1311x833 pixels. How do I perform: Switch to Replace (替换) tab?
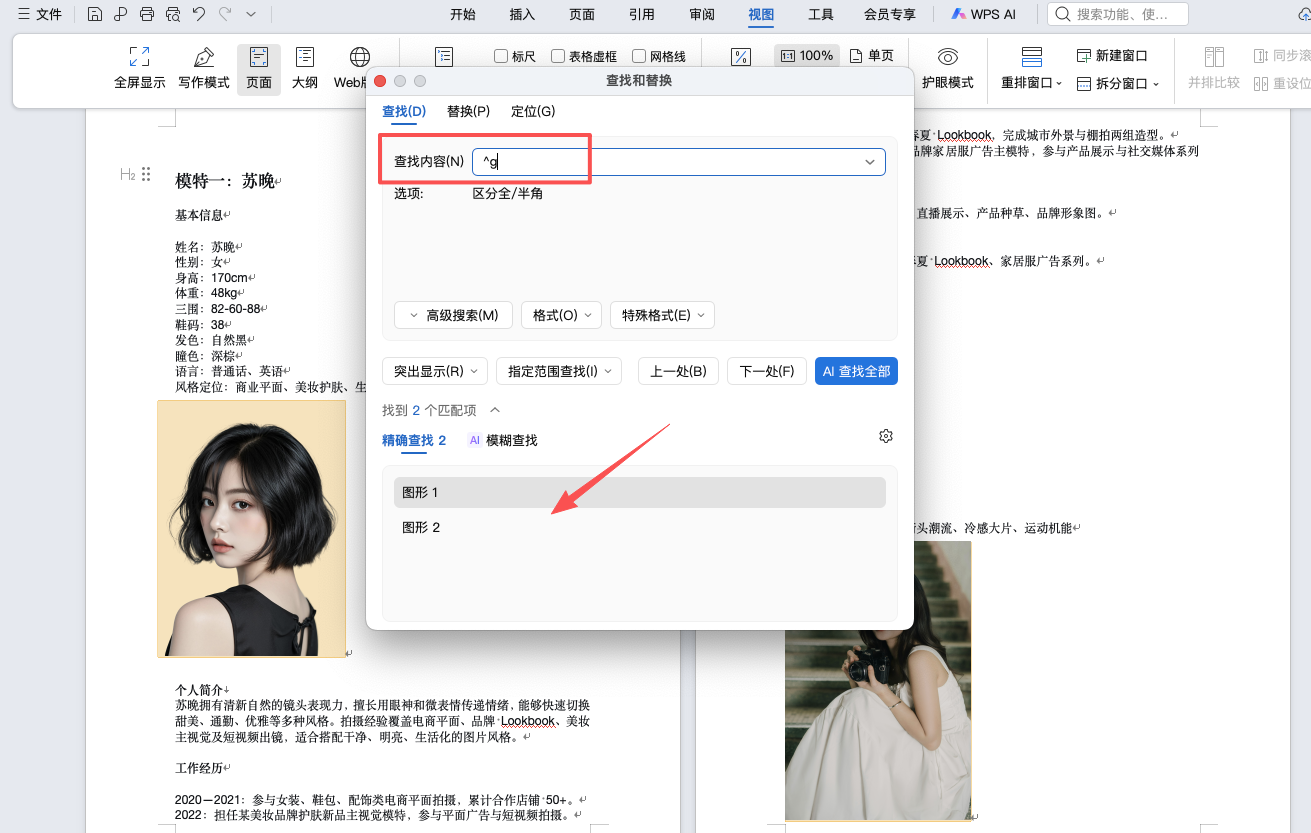coord(468,111)
